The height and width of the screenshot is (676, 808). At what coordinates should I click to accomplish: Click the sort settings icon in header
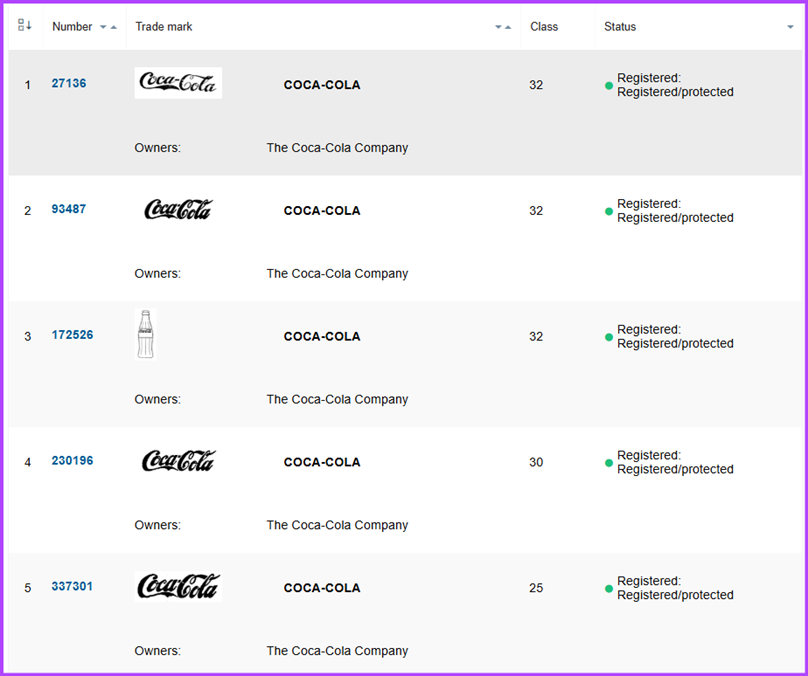pyautogui.click(x=22, y=24)
